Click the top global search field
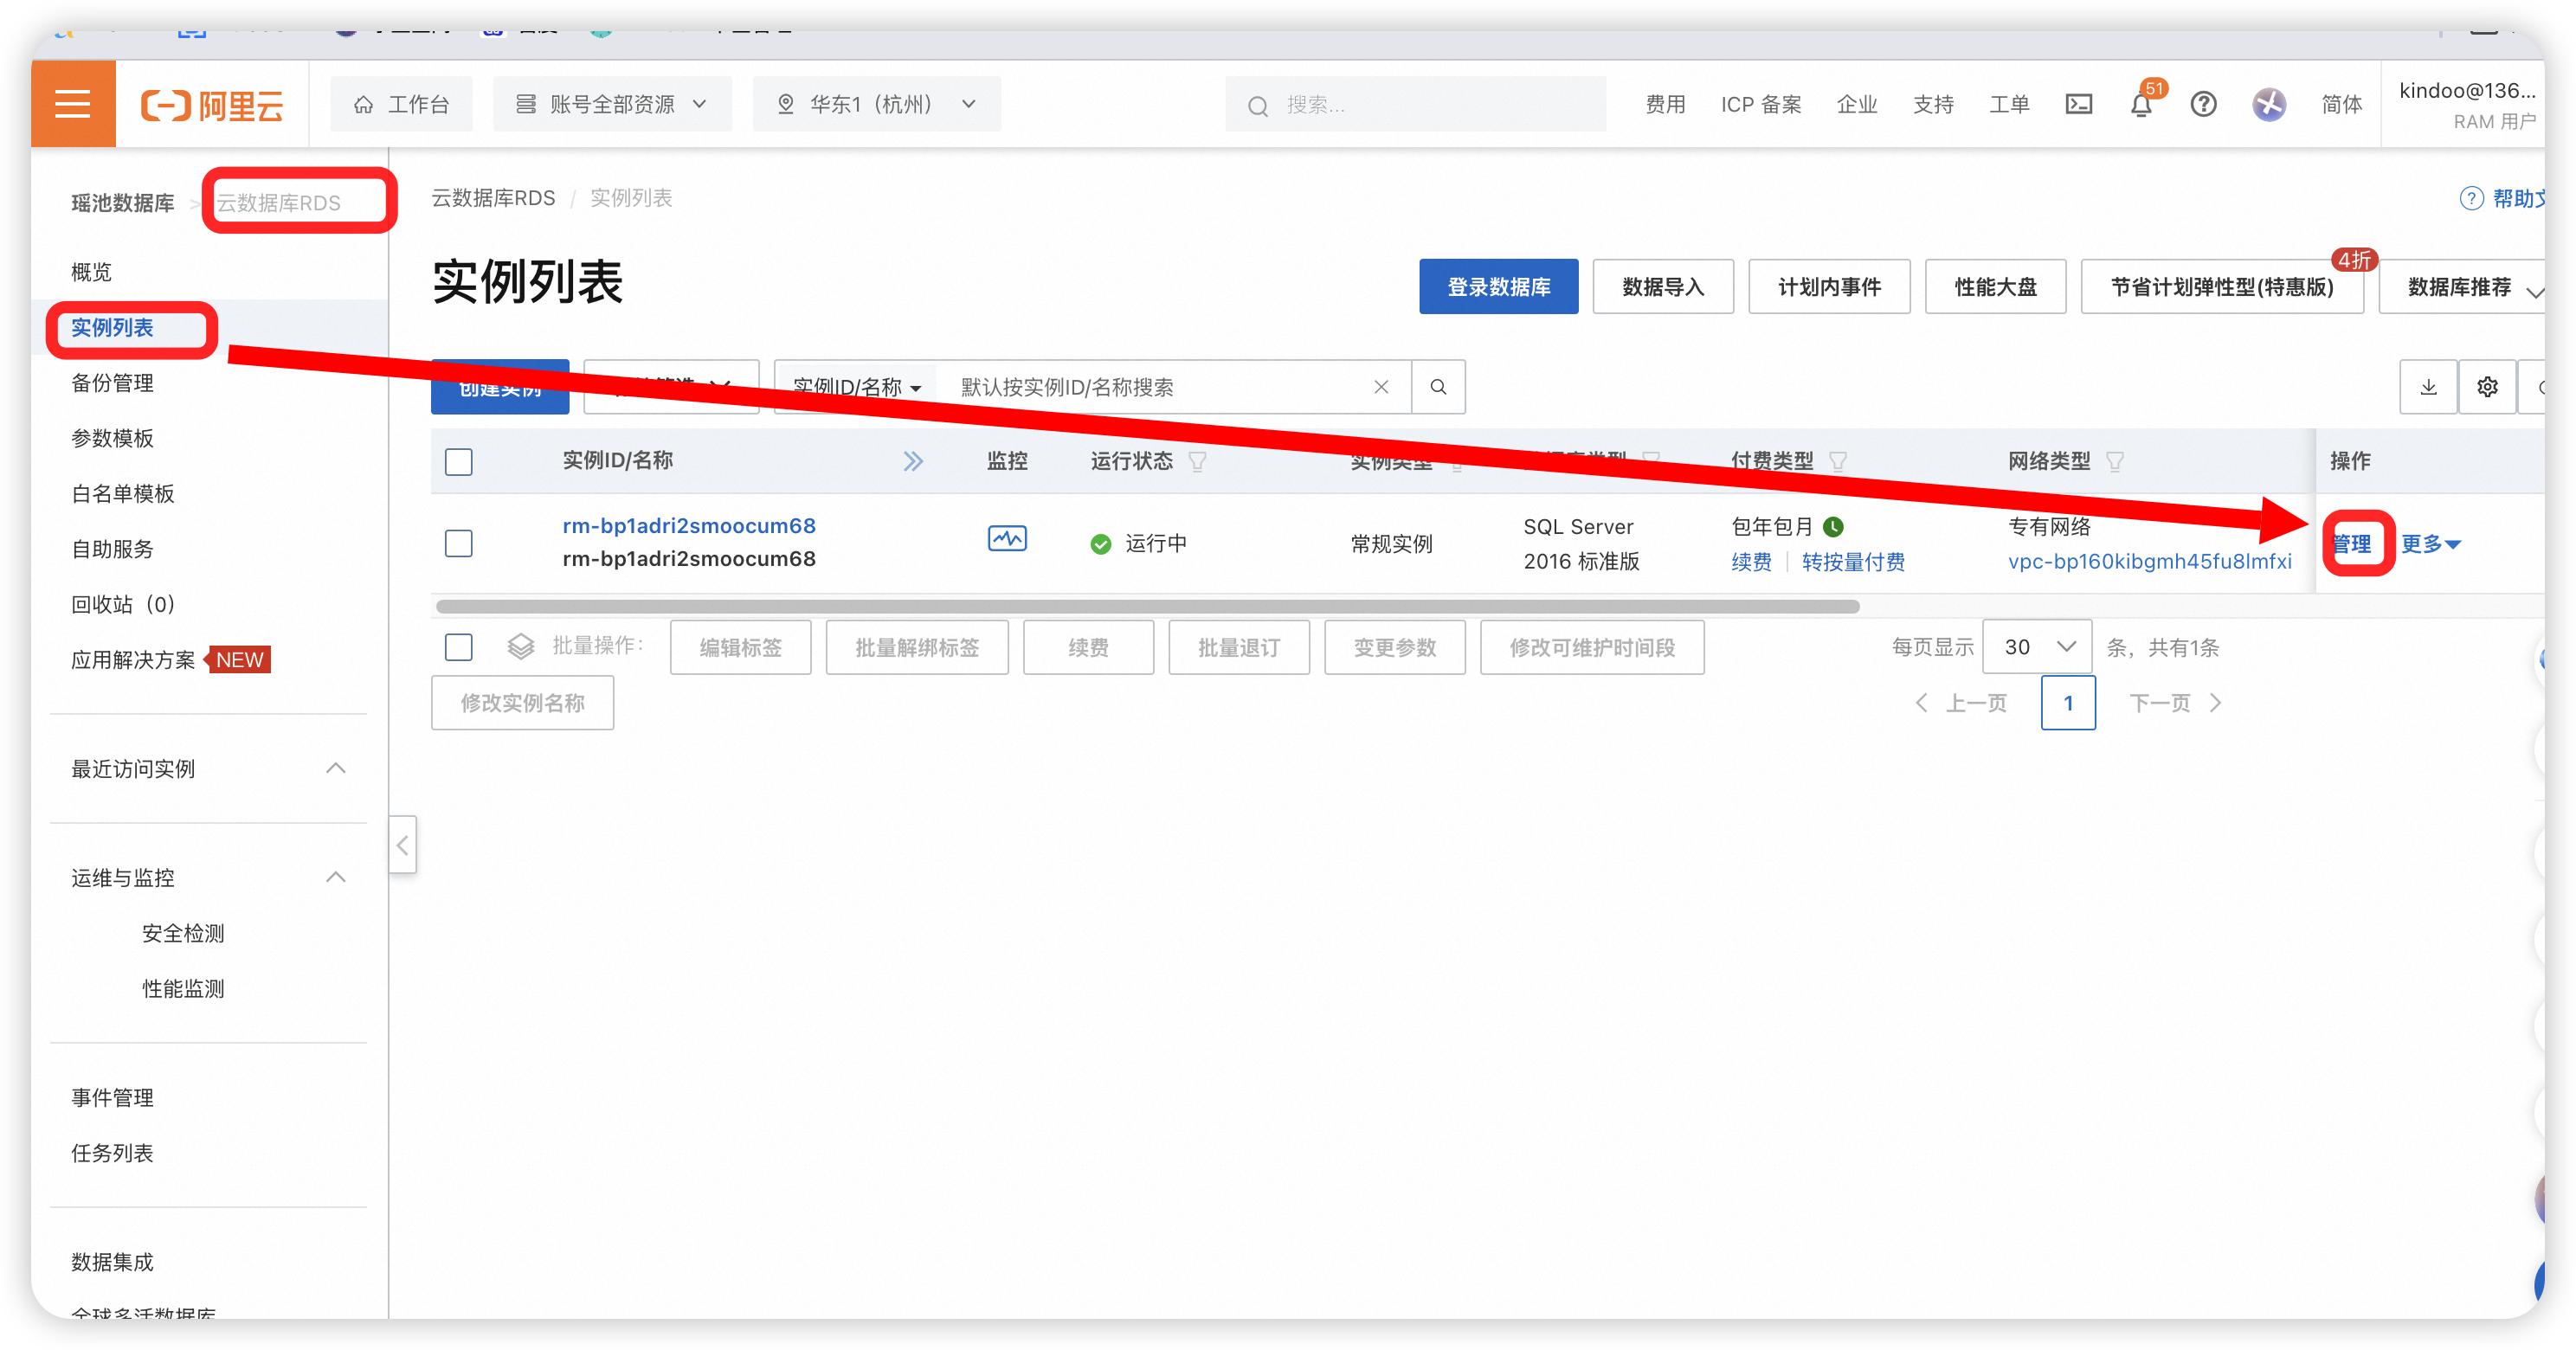The image size is (2576, 1350). point(1416,104)
